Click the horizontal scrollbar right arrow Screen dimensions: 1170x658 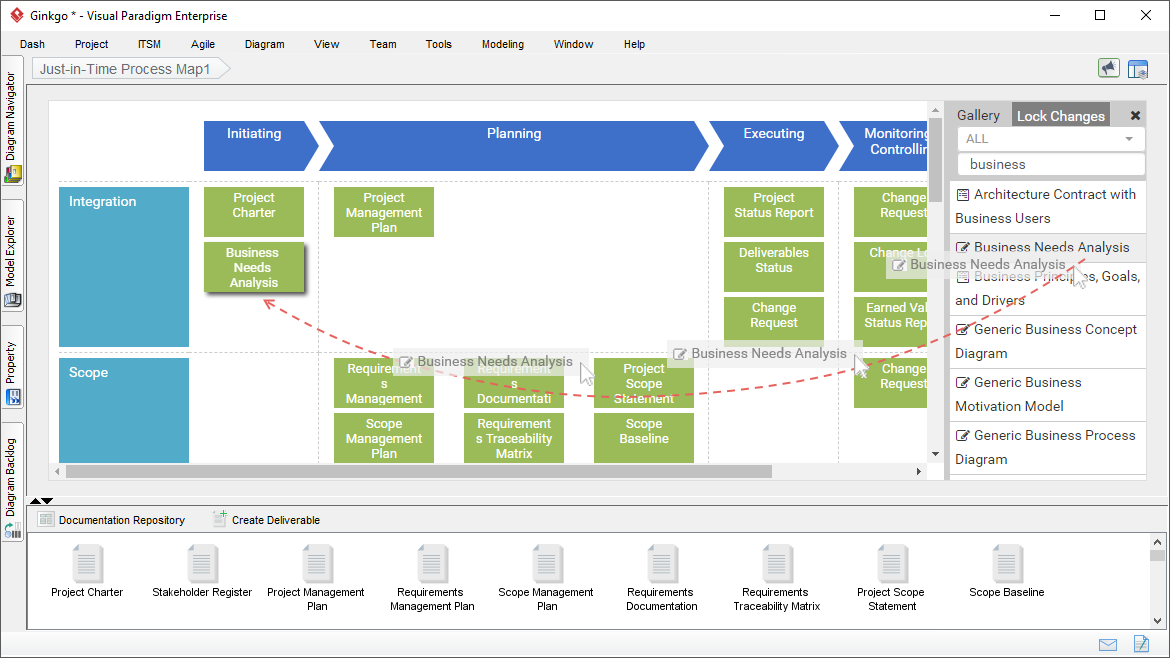click(x=918, y=471)
